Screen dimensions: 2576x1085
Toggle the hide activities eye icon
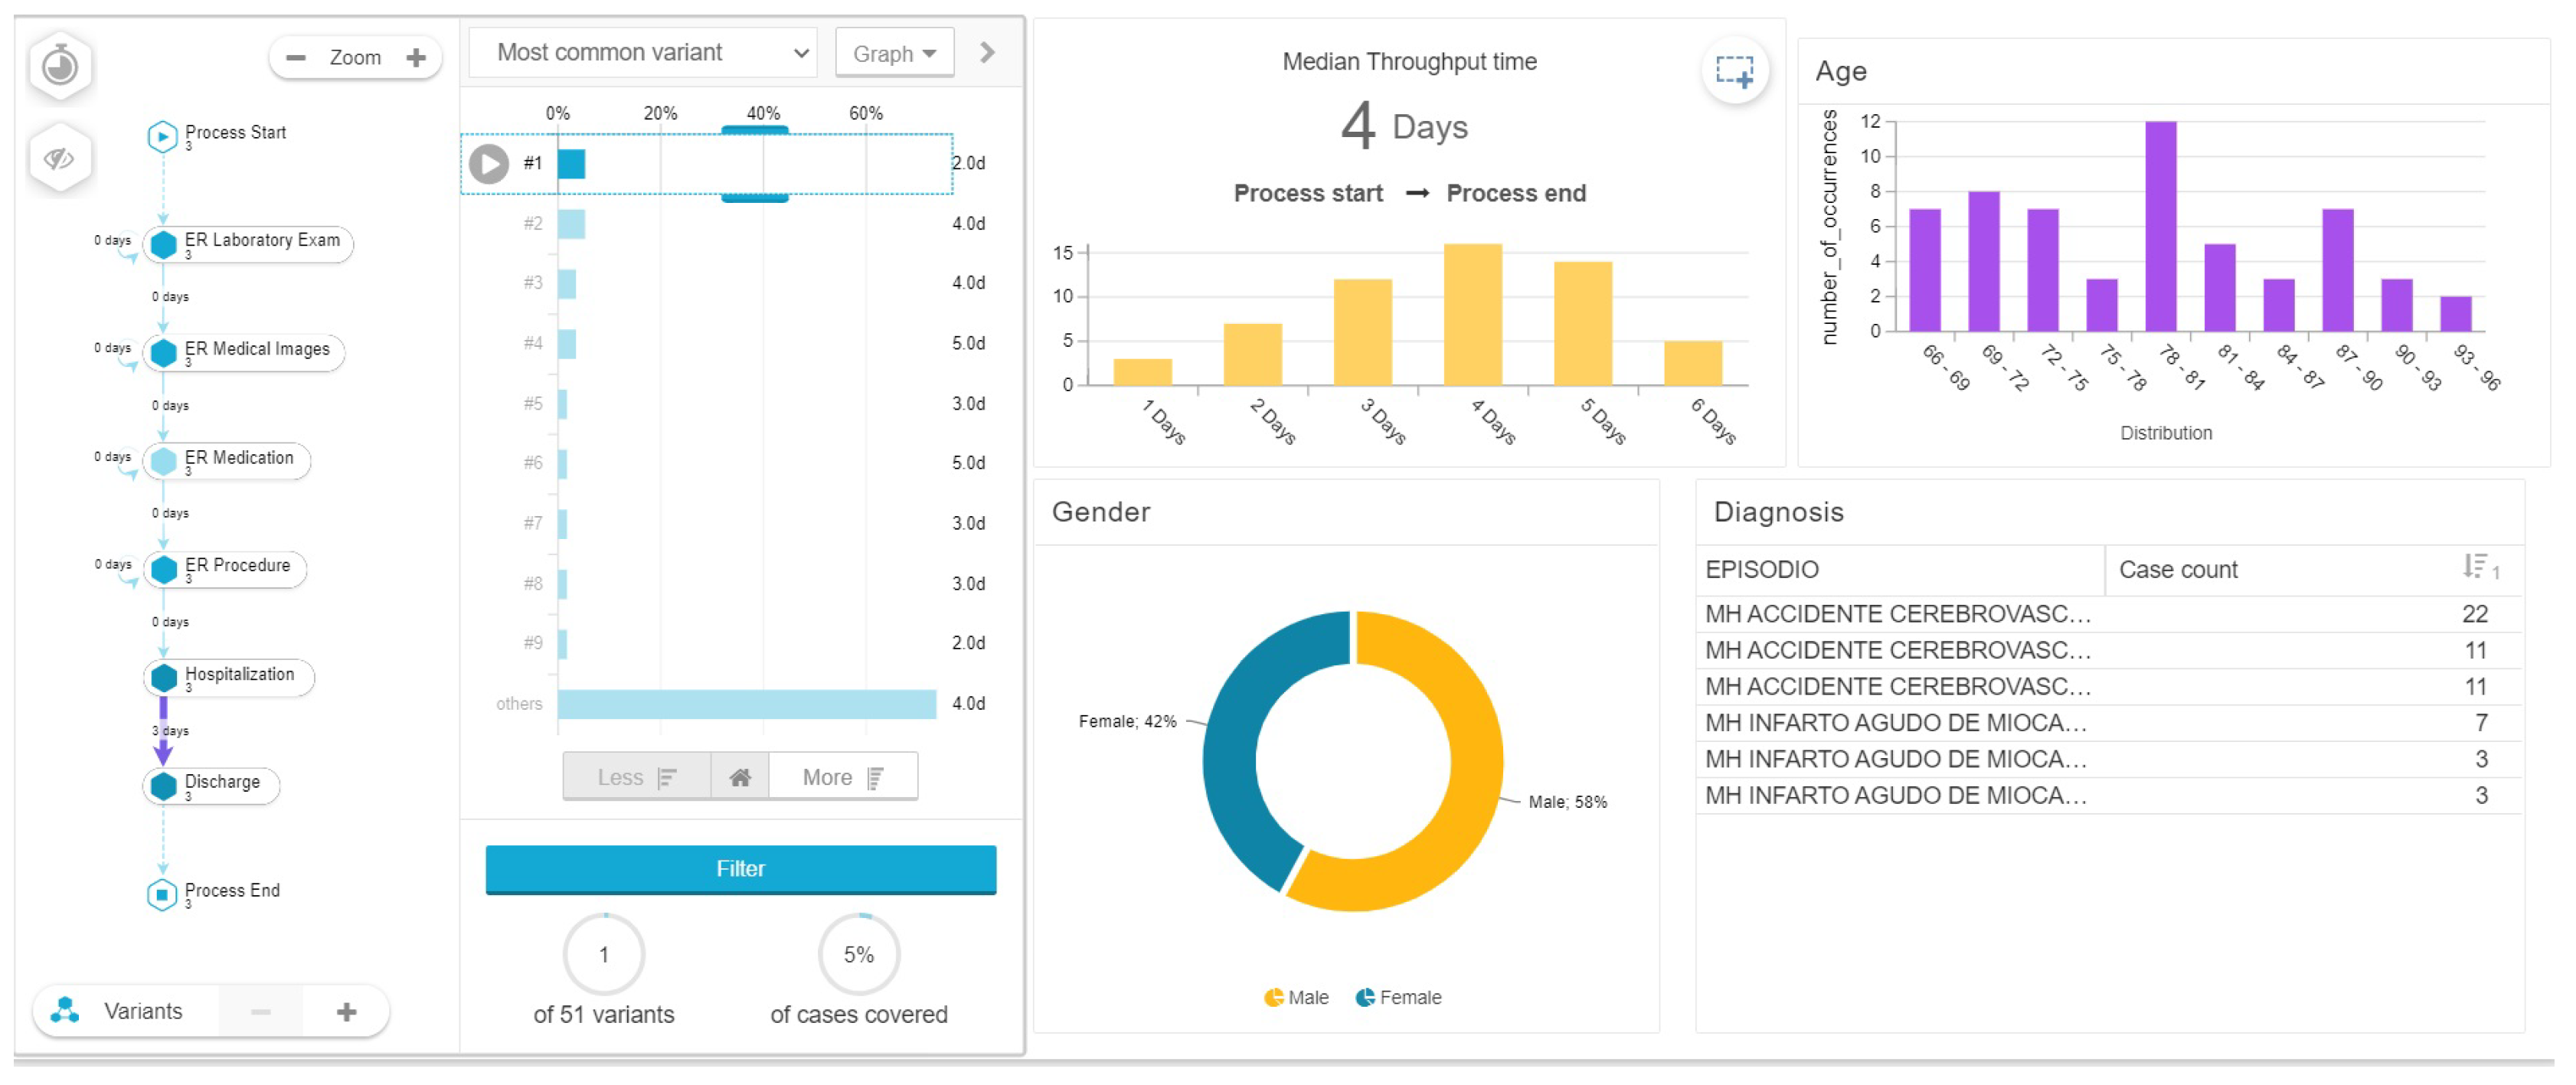(x=59, y=158)
